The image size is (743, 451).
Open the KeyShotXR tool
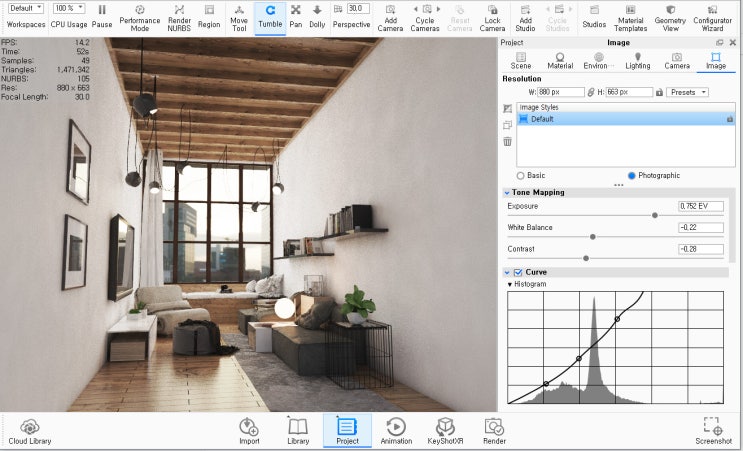click(x=445, y=431)
